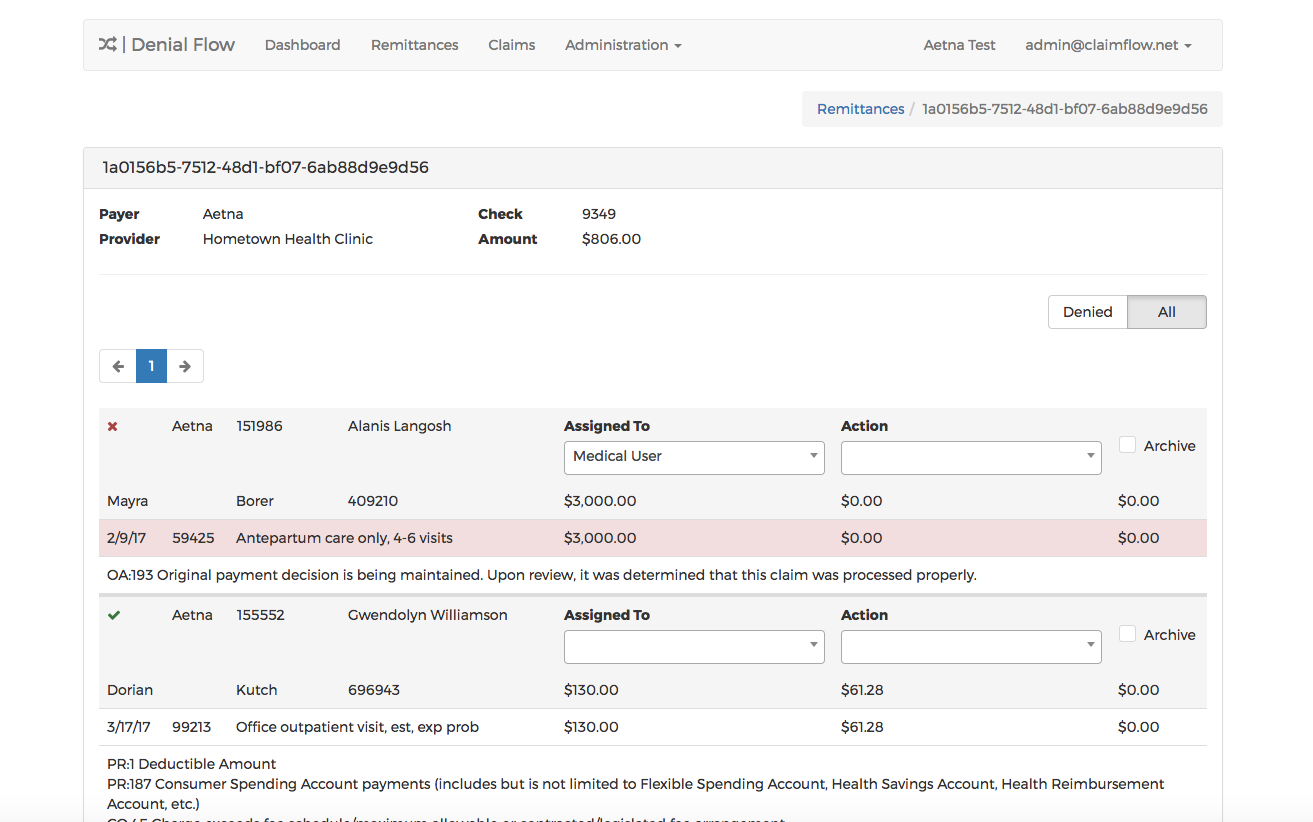The height and width of the screenshot is (822, 1313).
Task: Click $3,000.00 in Mayra Borer row
Action: point(600,501)
